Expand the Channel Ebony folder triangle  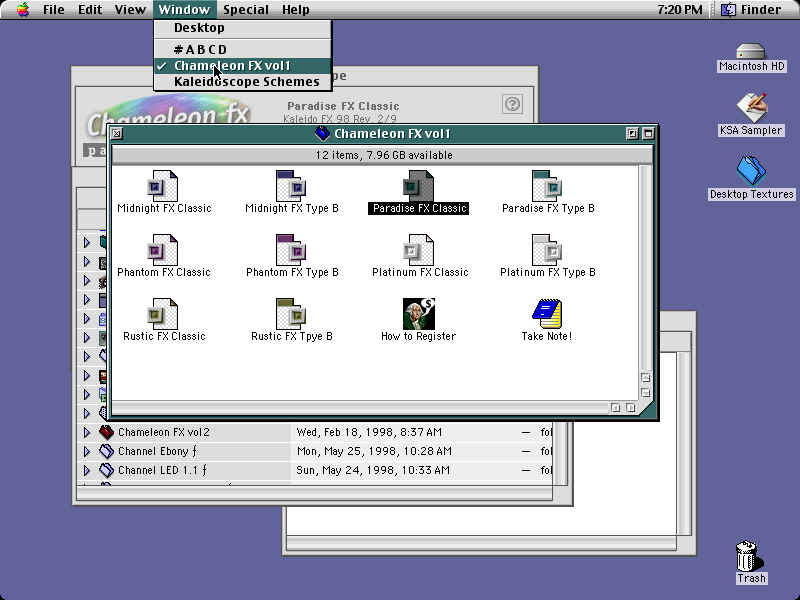coord(87,451)
